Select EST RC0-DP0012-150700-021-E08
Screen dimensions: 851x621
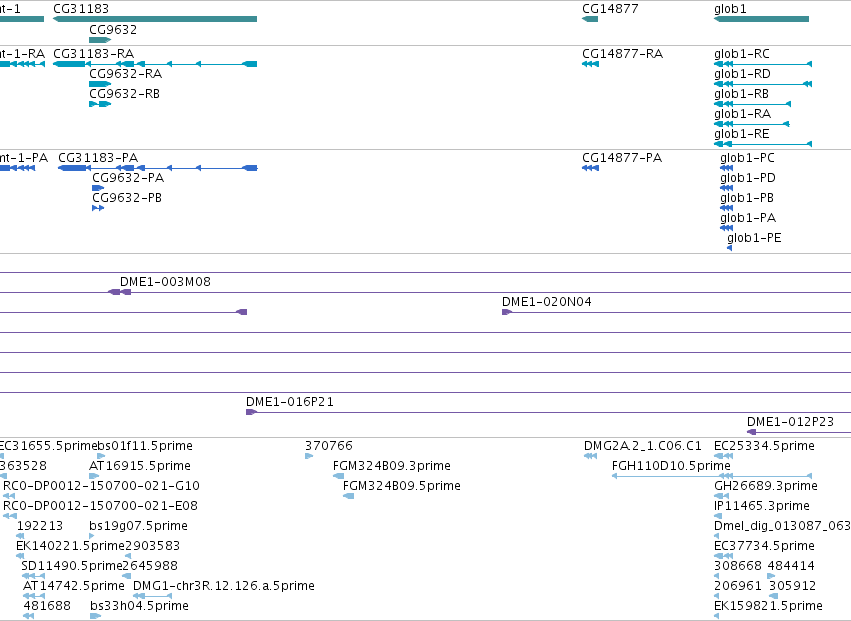coord(100,506)
